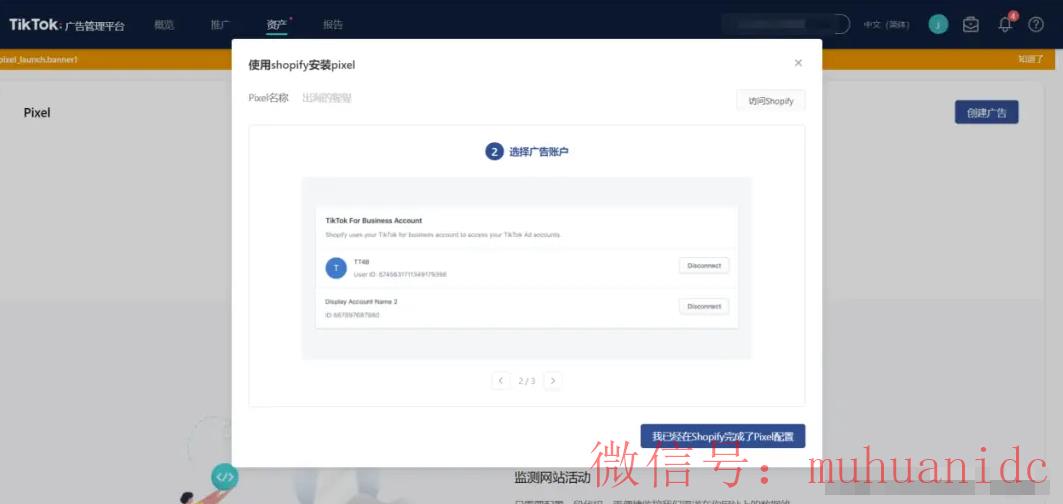
Task: Click the 2 / 3 page indicator
Action: 527,381
